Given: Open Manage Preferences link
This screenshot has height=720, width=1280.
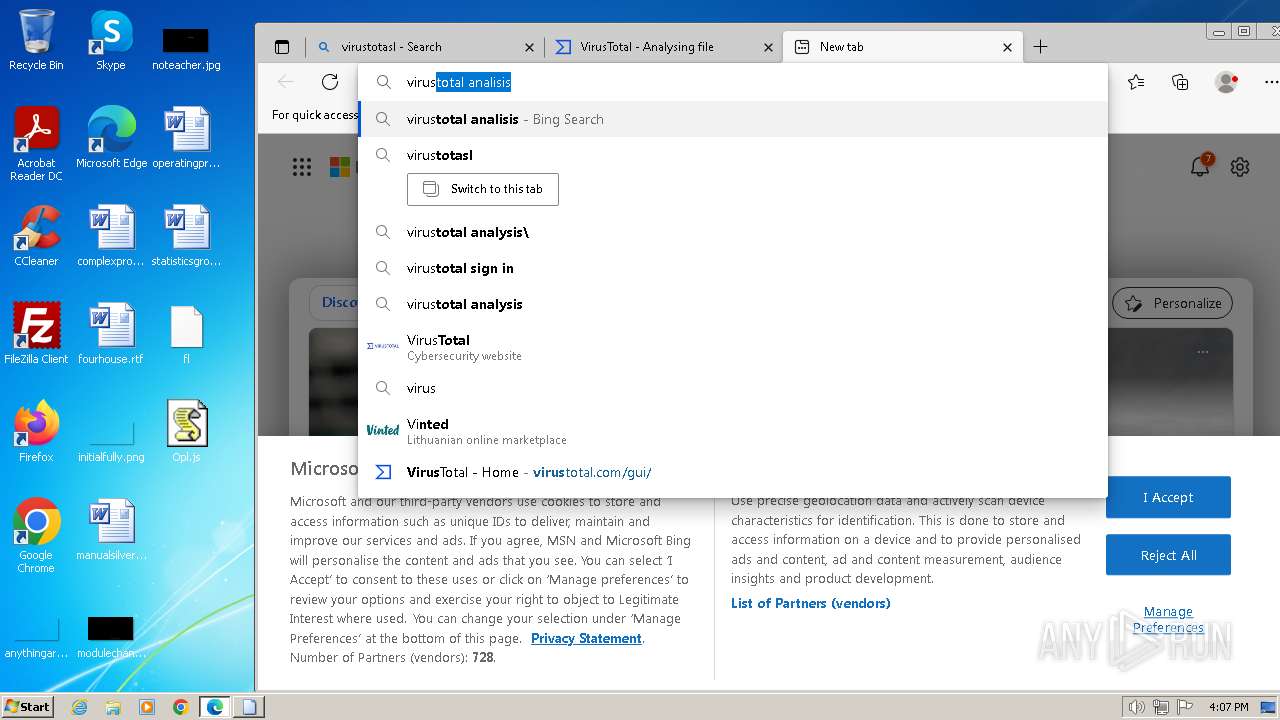Looking at the screenshot, I should (x=1168, y=620).
